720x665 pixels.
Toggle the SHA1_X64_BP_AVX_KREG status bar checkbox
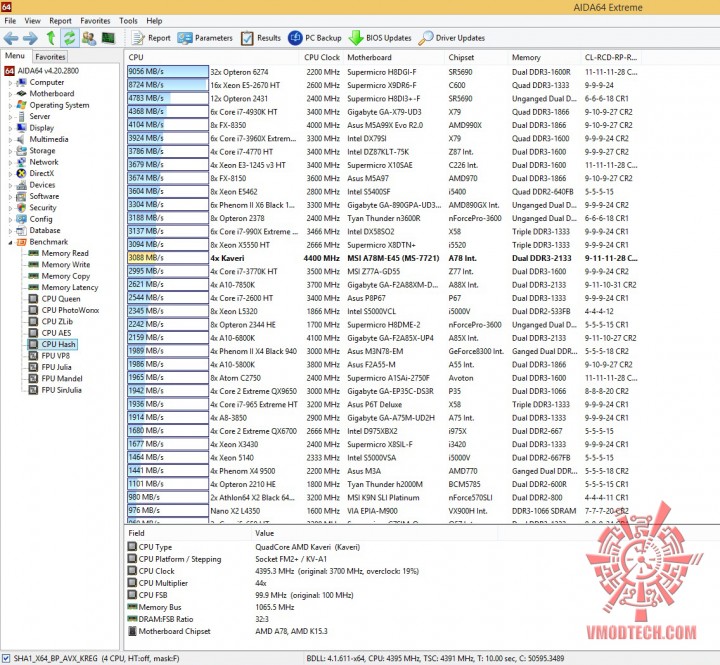pyautogui.click(x=6, y=658)
